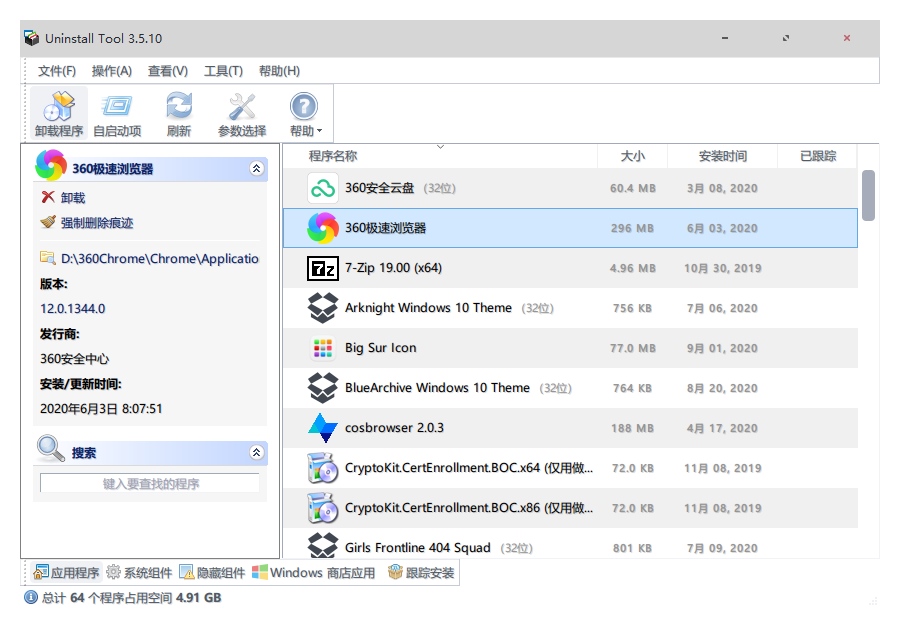The height and width of the screenshot is (627, 900).
Task: Click the 强制删除痕迹 link
Action: coord(96,223)
